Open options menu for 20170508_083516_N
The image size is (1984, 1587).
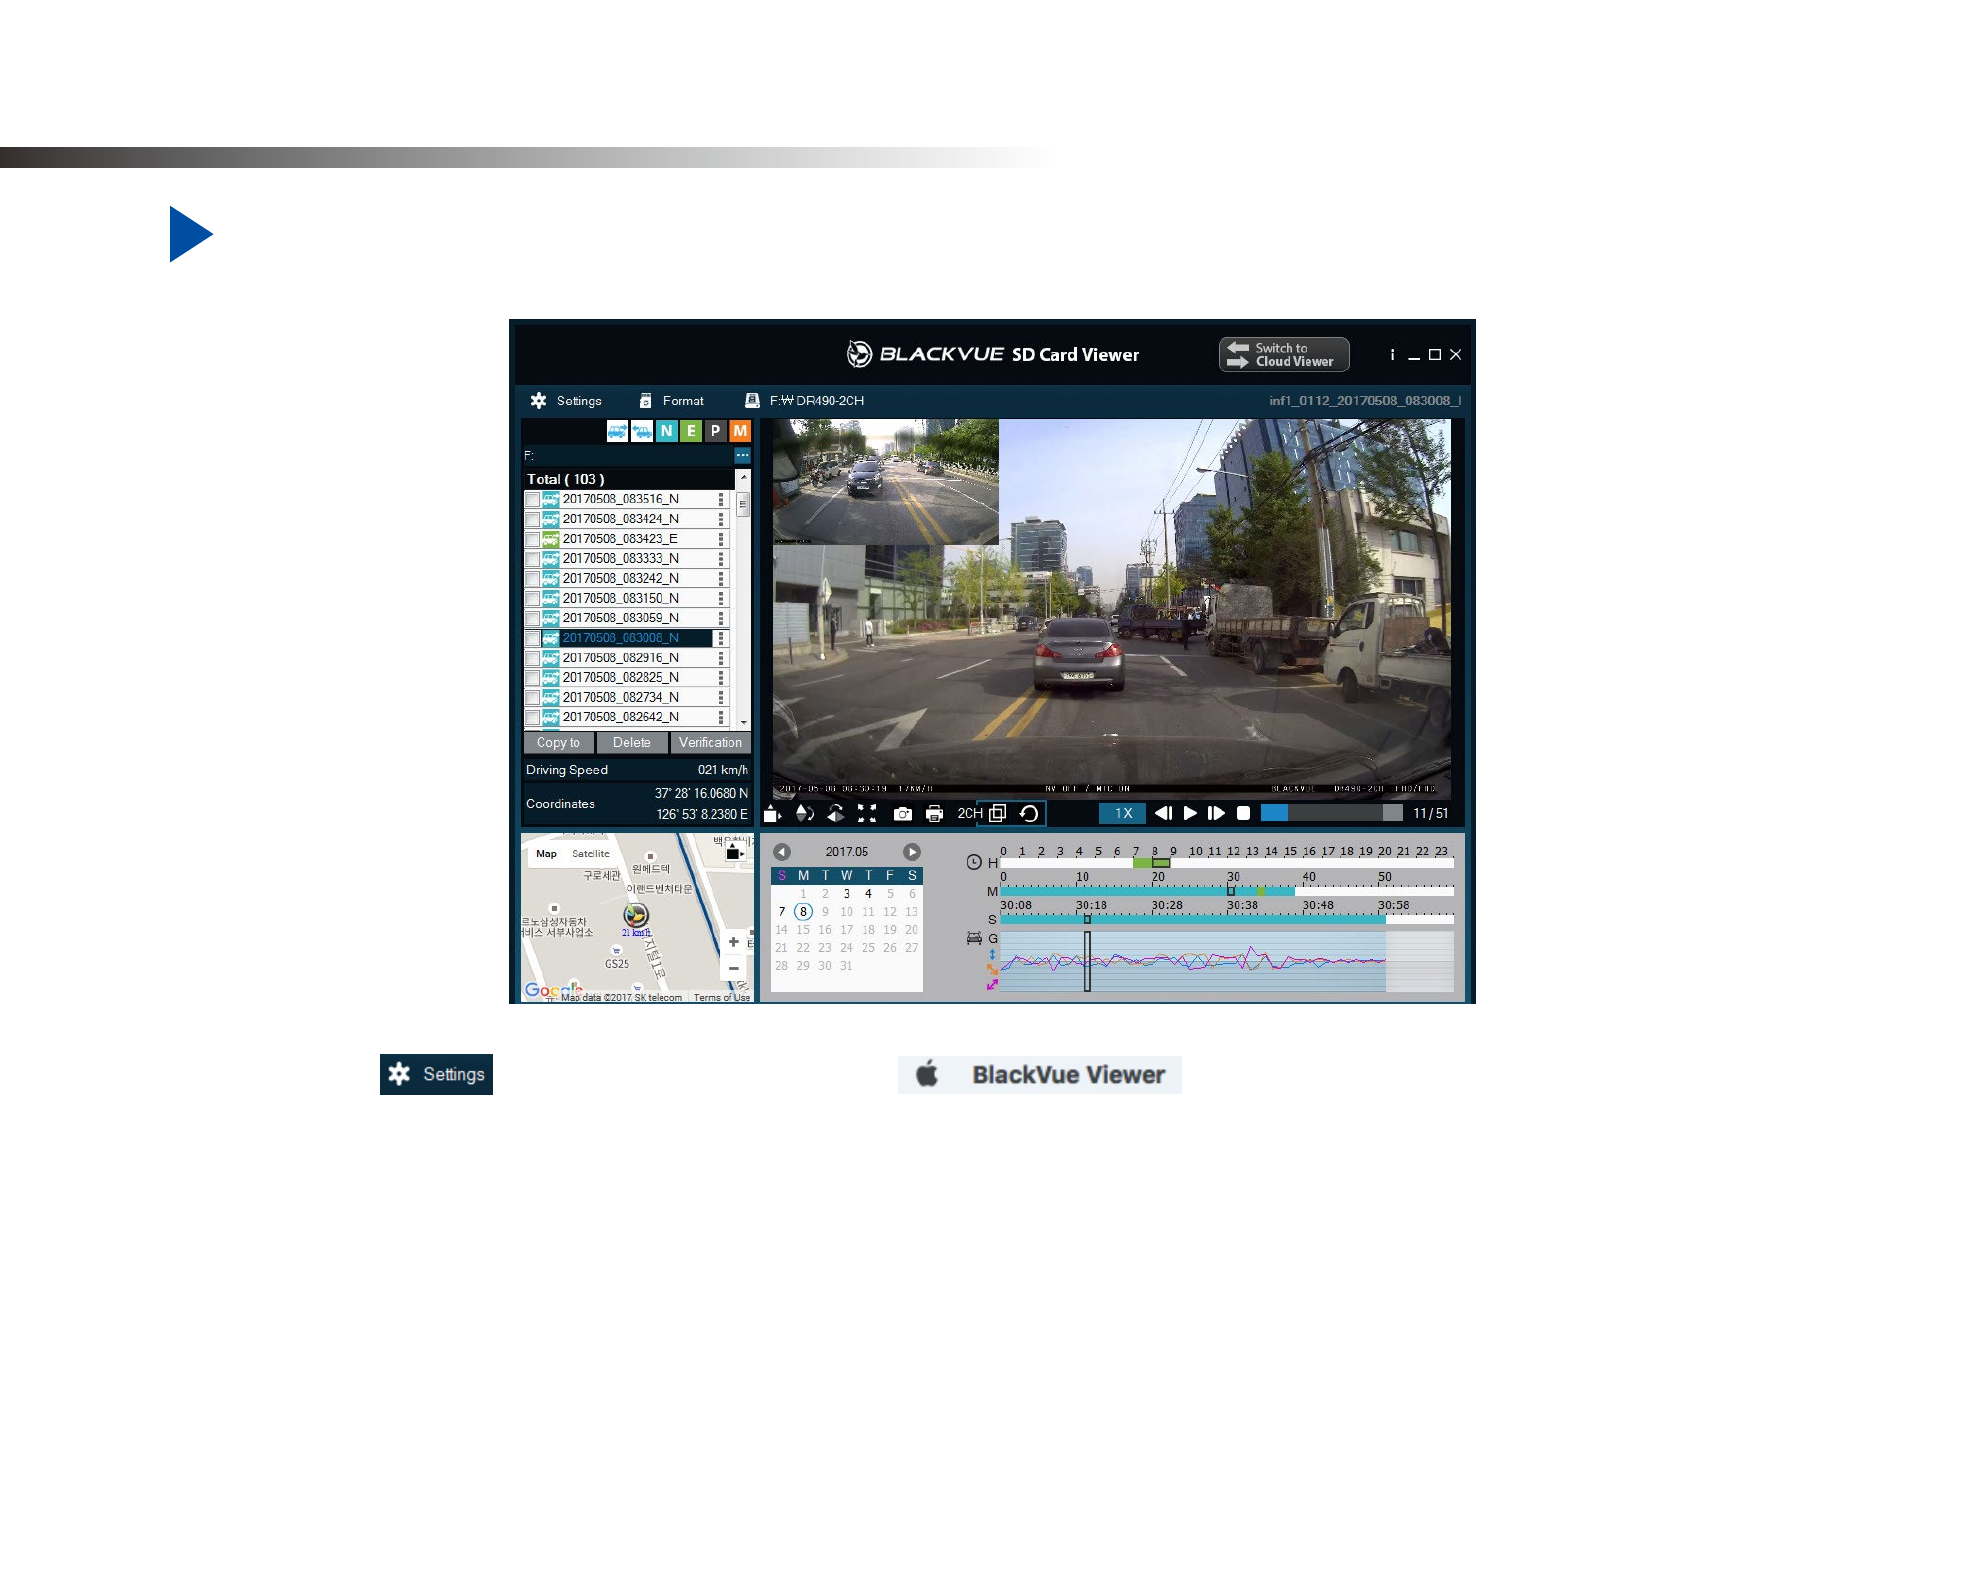click(720, 499)
